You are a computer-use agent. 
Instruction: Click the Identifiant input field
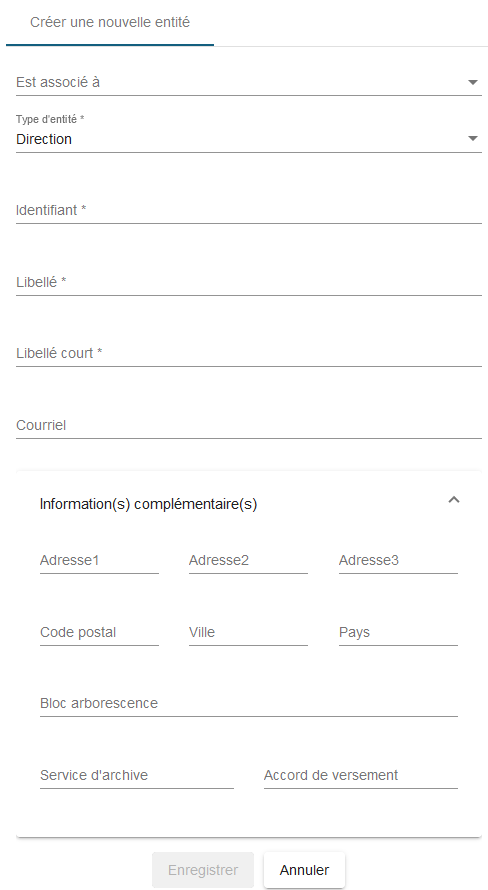coord(249,211)
